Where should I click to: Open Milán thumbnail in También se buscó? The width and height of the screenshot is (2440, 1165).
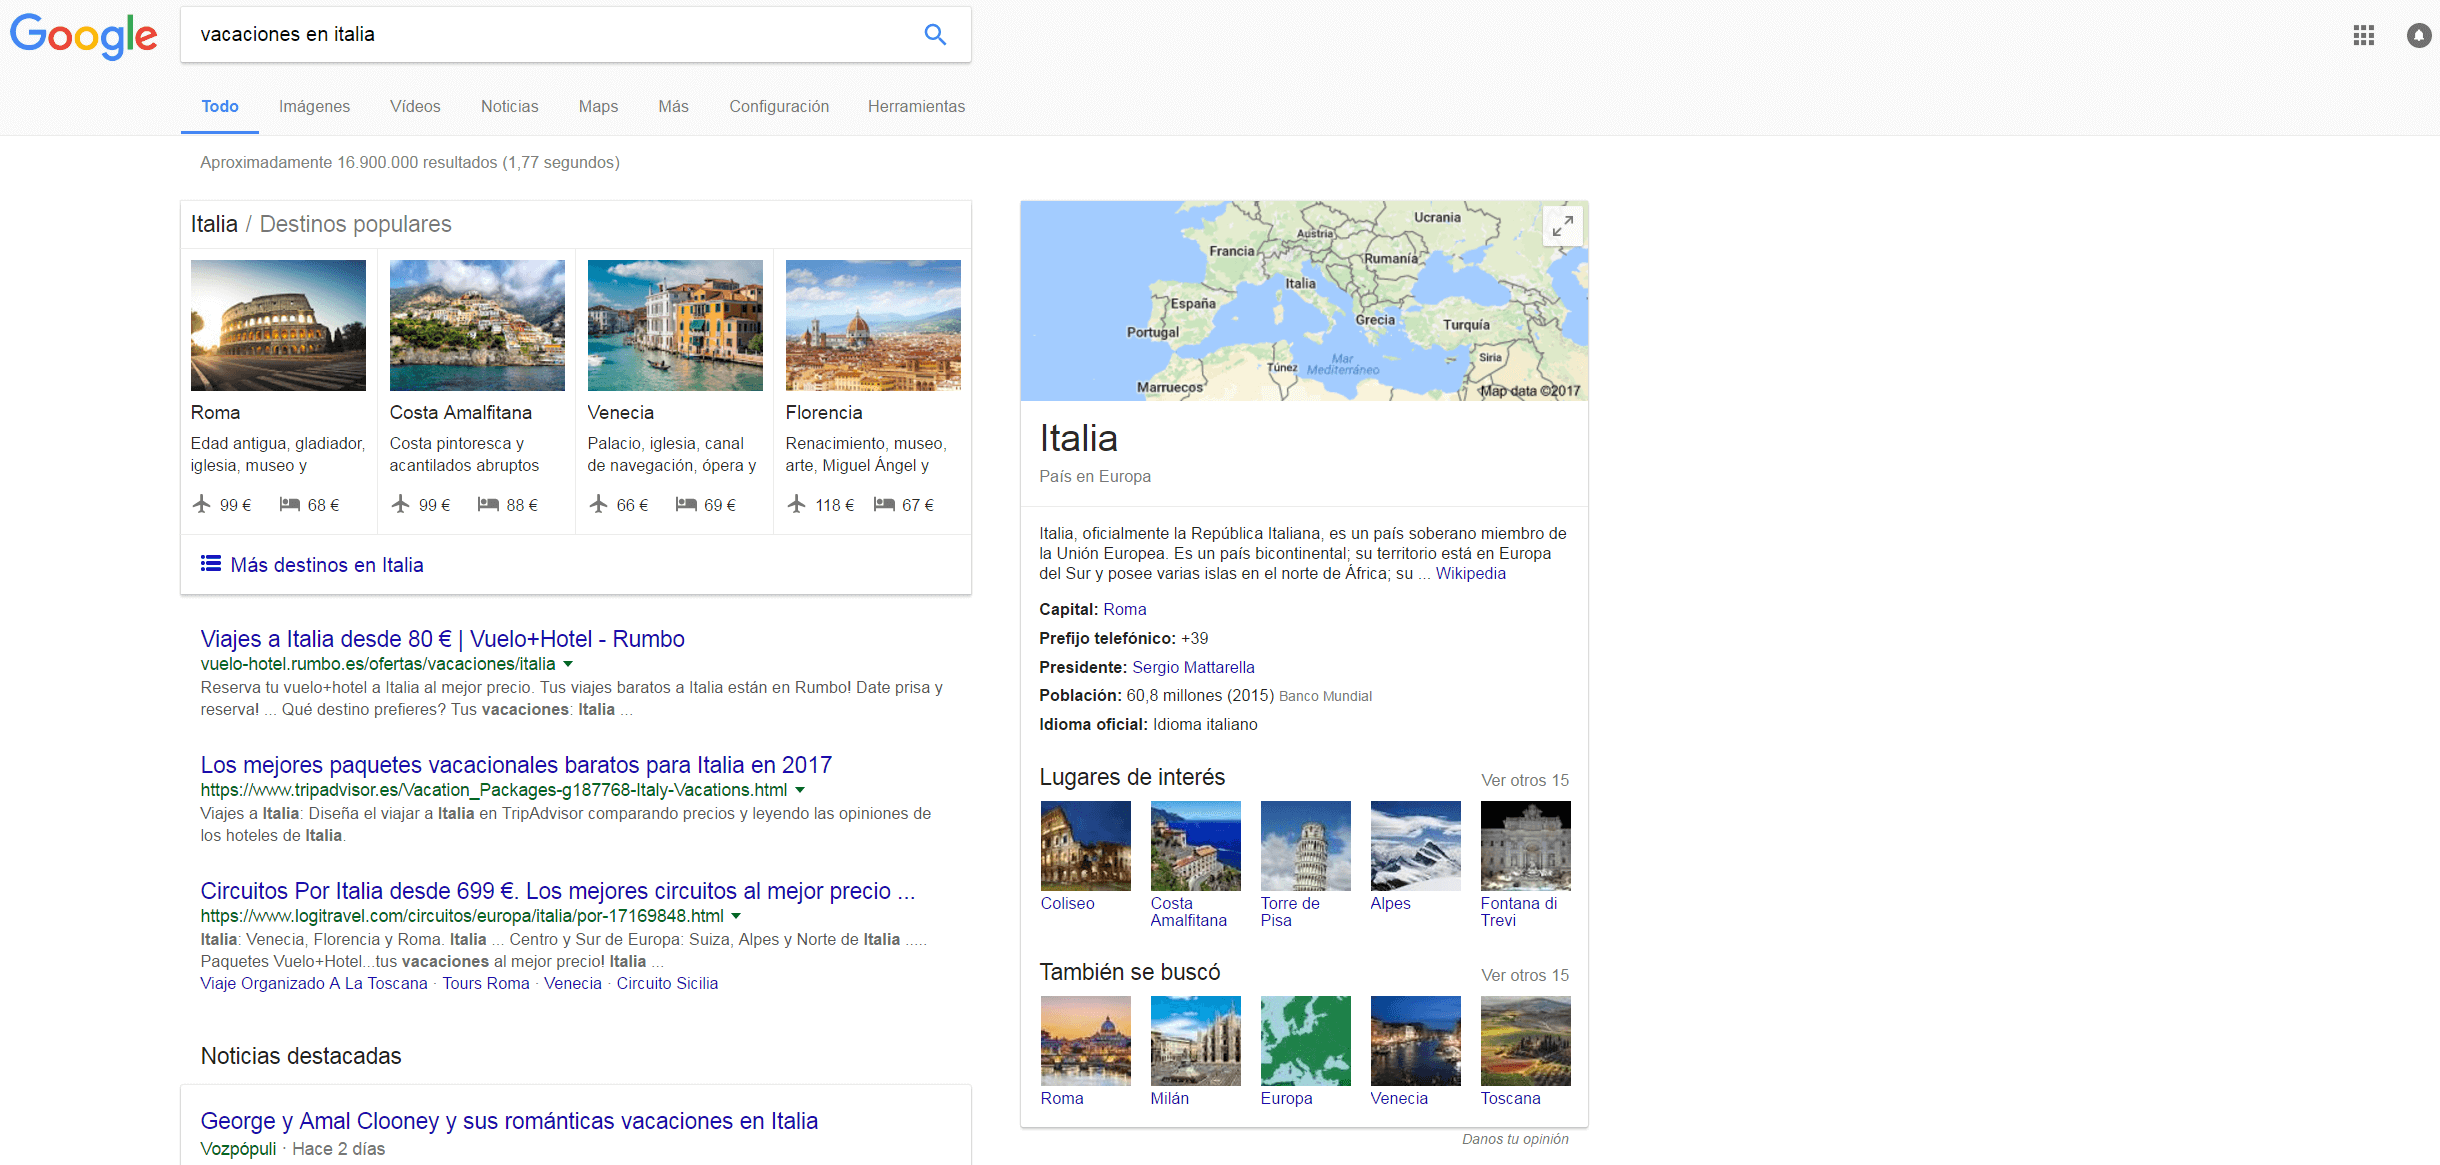tap(1195, 1040)
